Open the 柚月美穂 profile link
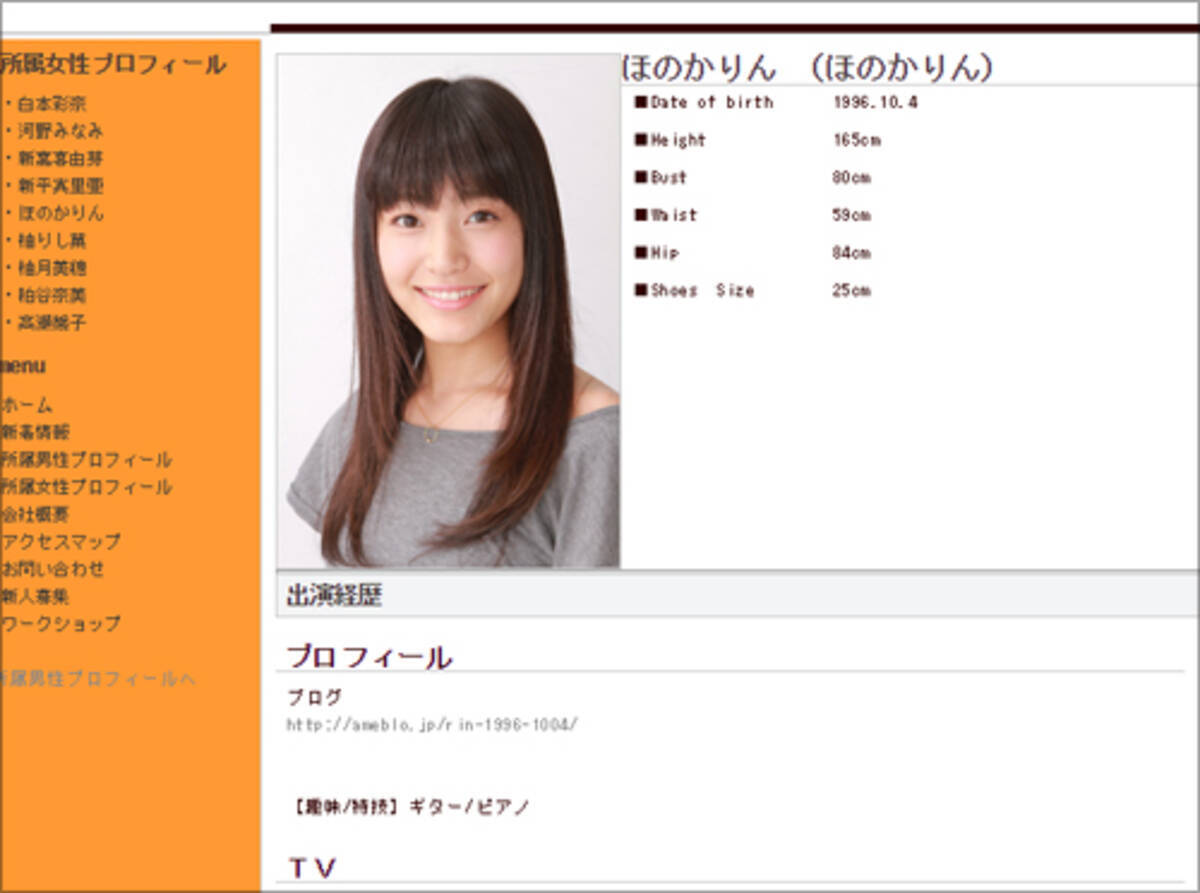The image size is (1200, 893). pyautogui.click(x=52, y=268)
